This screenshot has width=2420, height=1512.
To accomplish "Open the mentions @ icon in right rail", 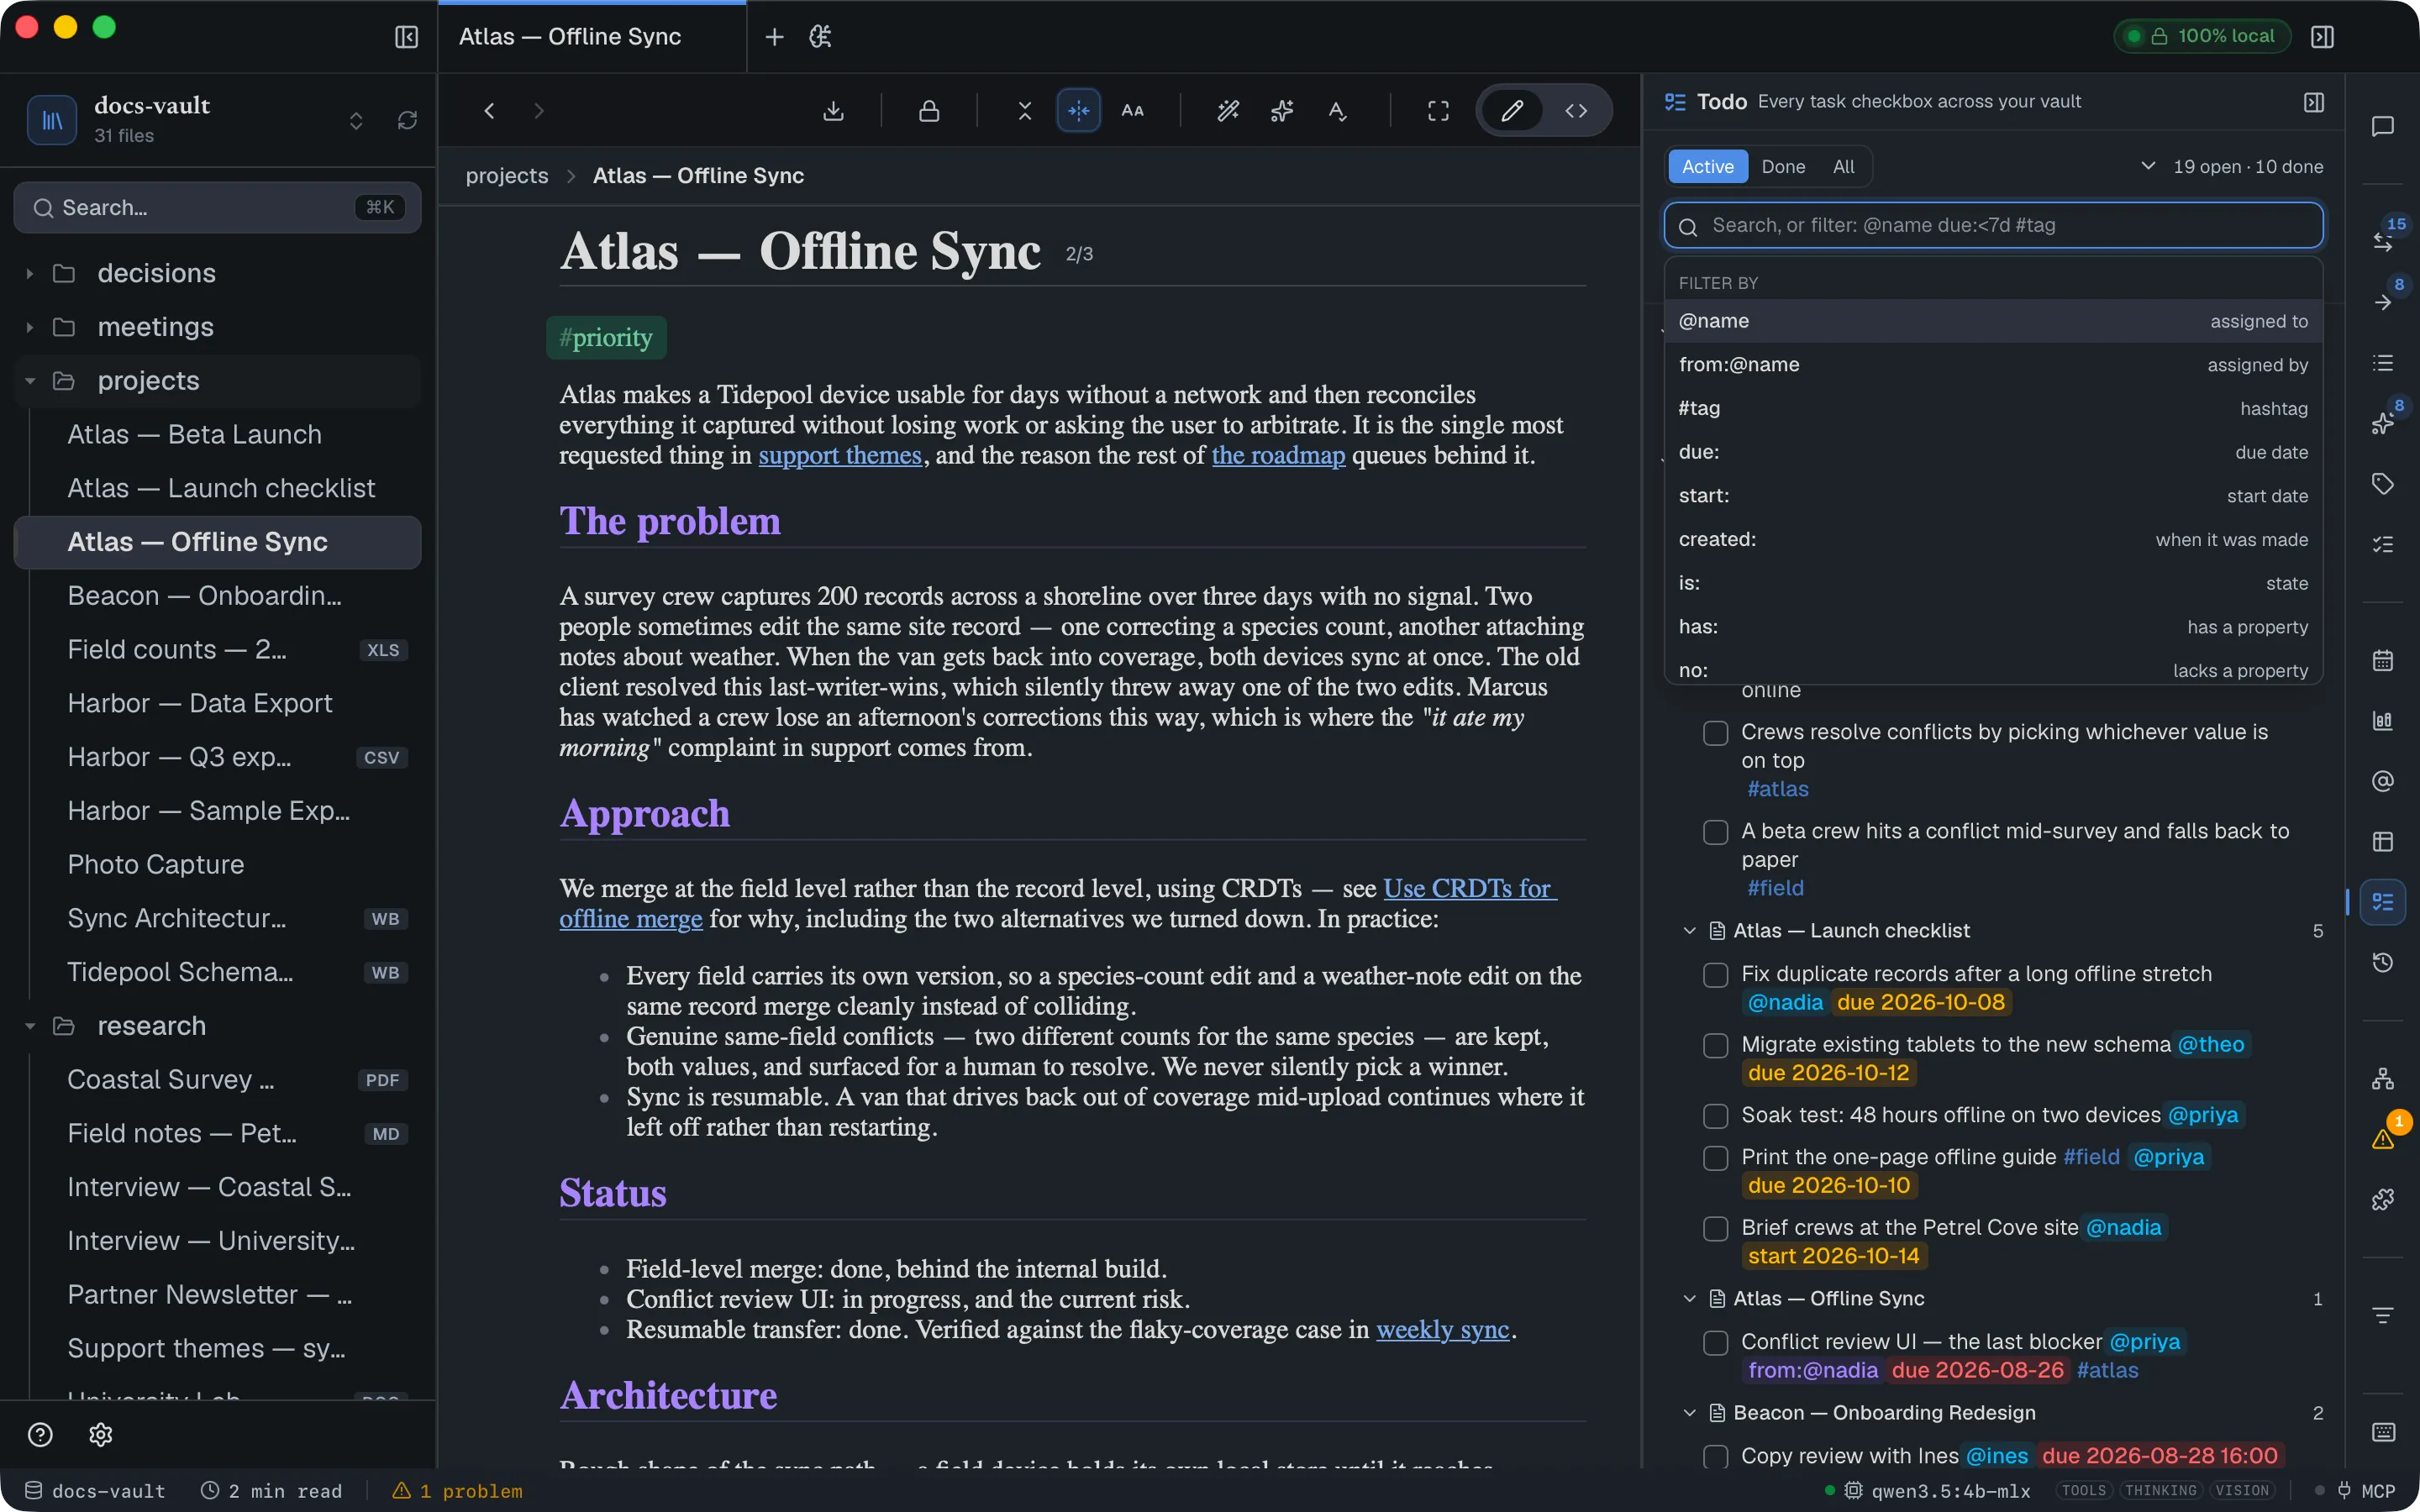I will (2383, 781).
